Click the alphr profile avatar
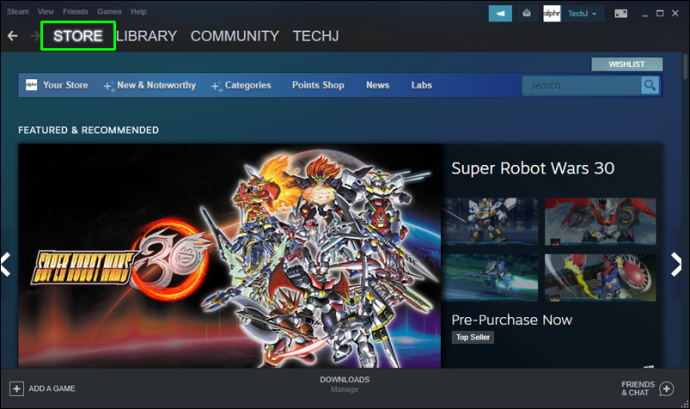Image resolution: width=690 pixels, height=409 pixels. [x=552, y=14]
